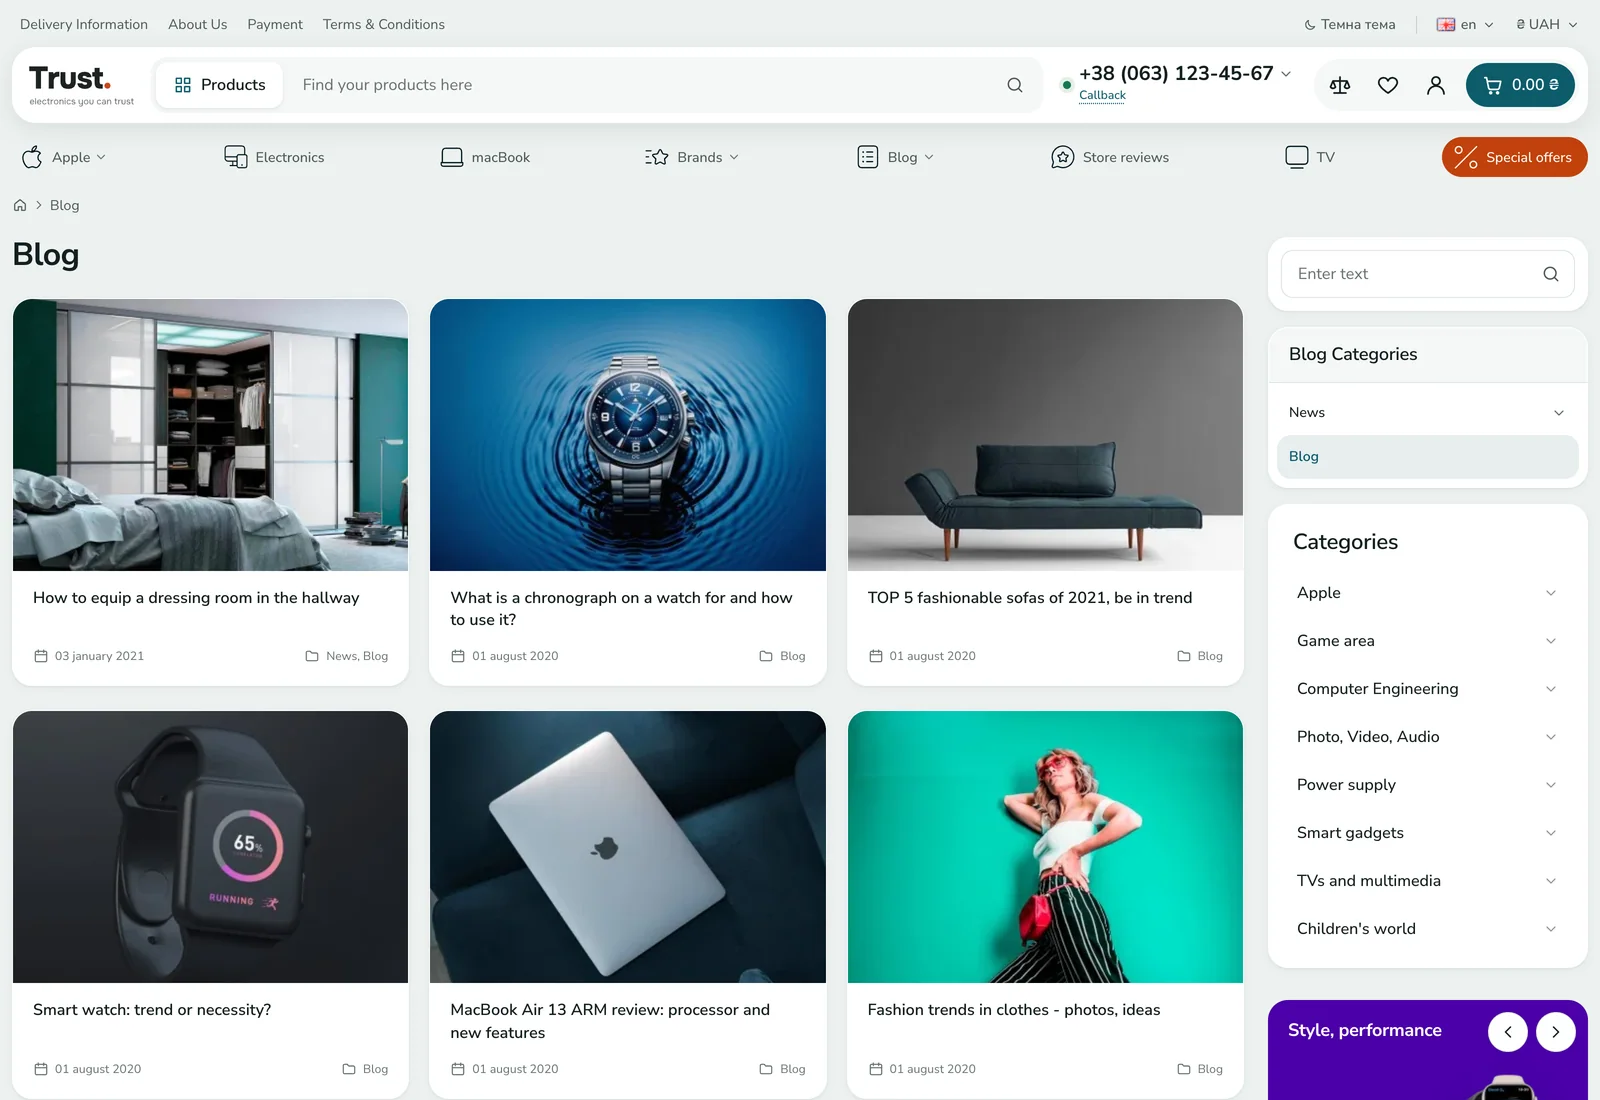Viewport: 1600px width, 1100px height.
Task: Click the Electronics devices icon
Action: click(x=236, y=157)
